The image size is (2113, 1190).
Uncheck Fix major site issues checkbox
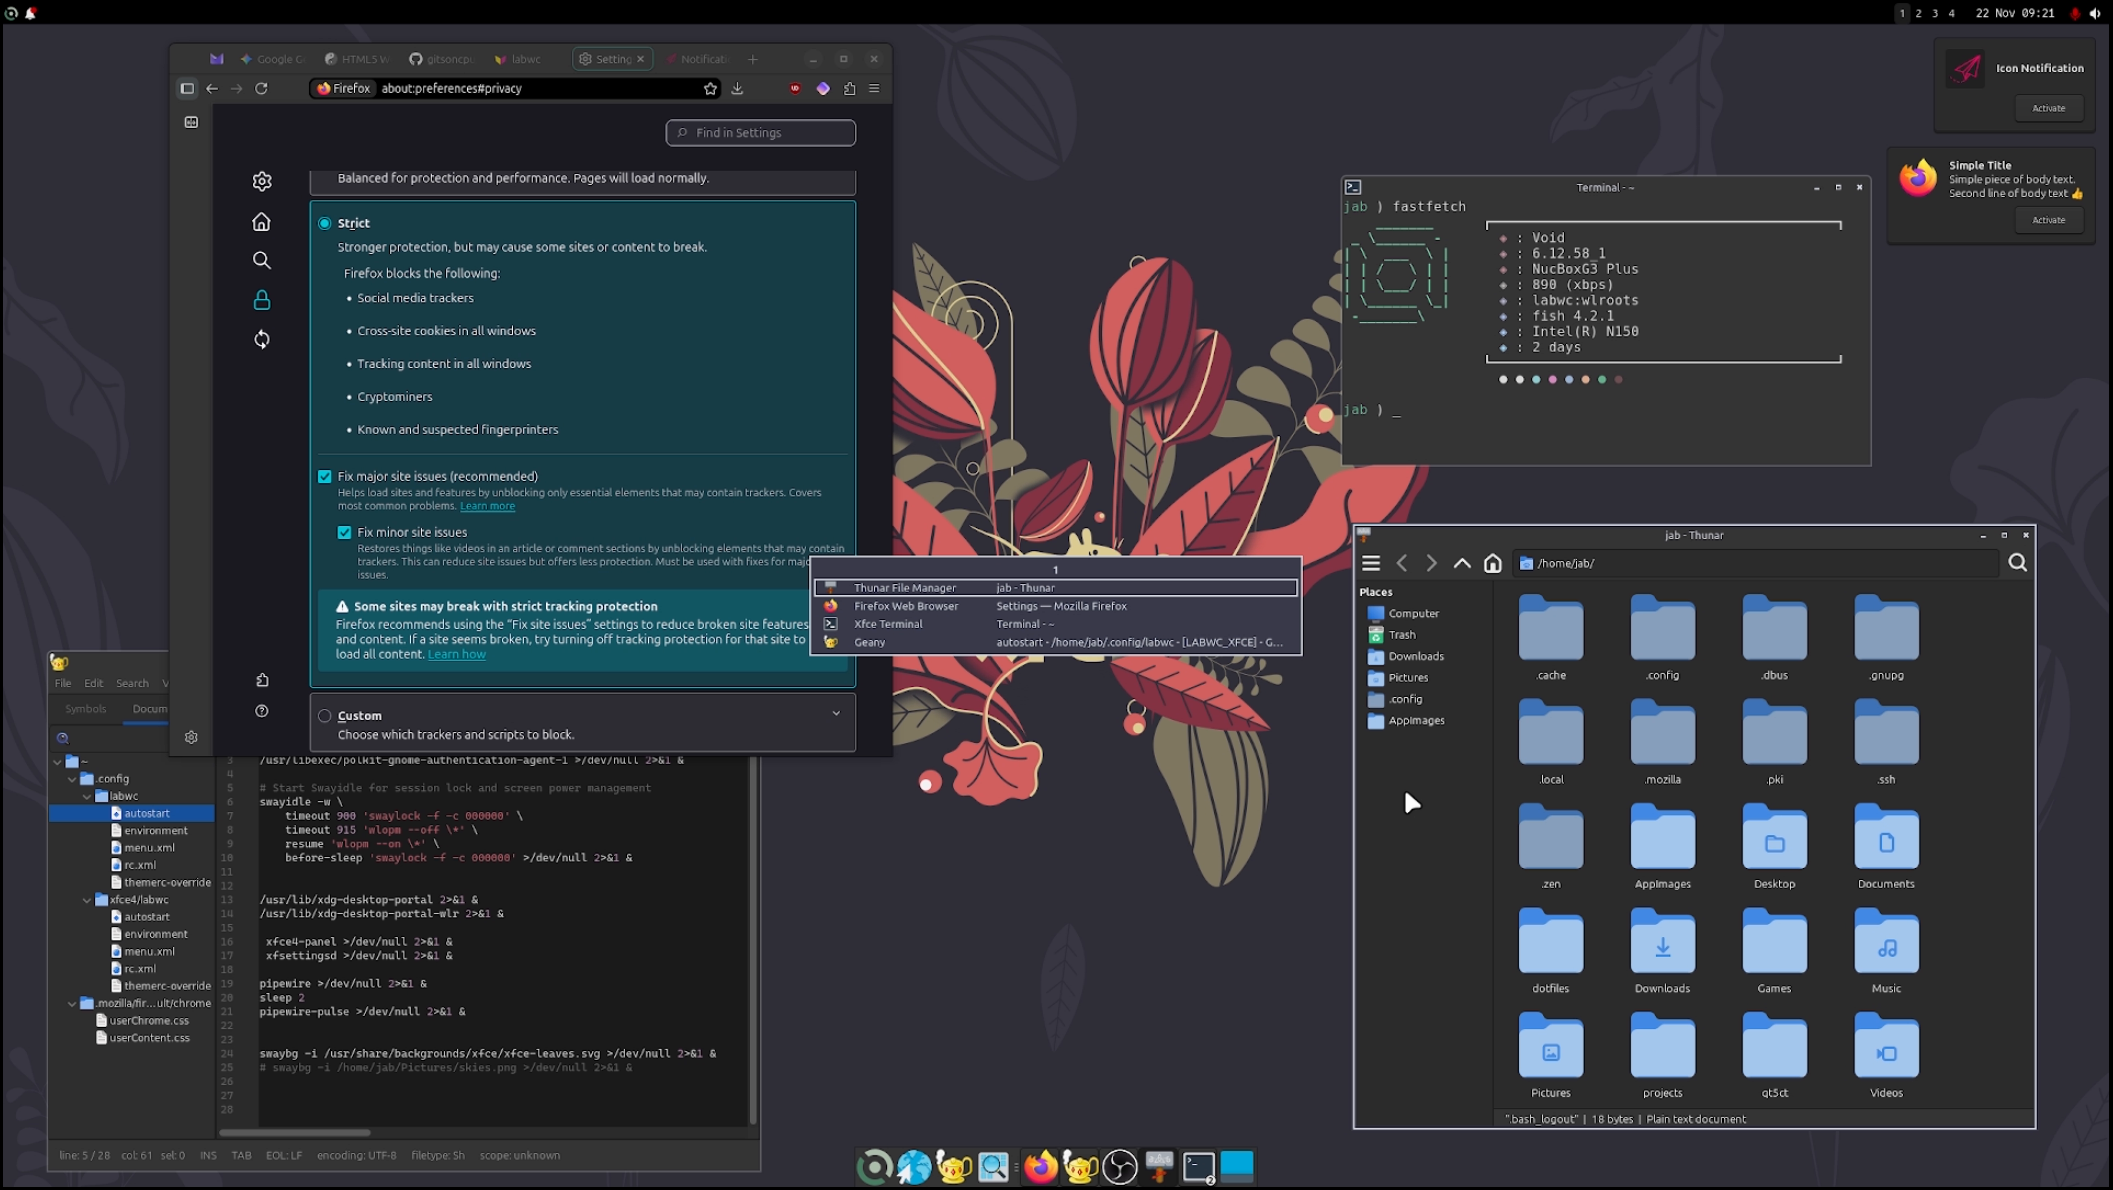tap(325, 476)
